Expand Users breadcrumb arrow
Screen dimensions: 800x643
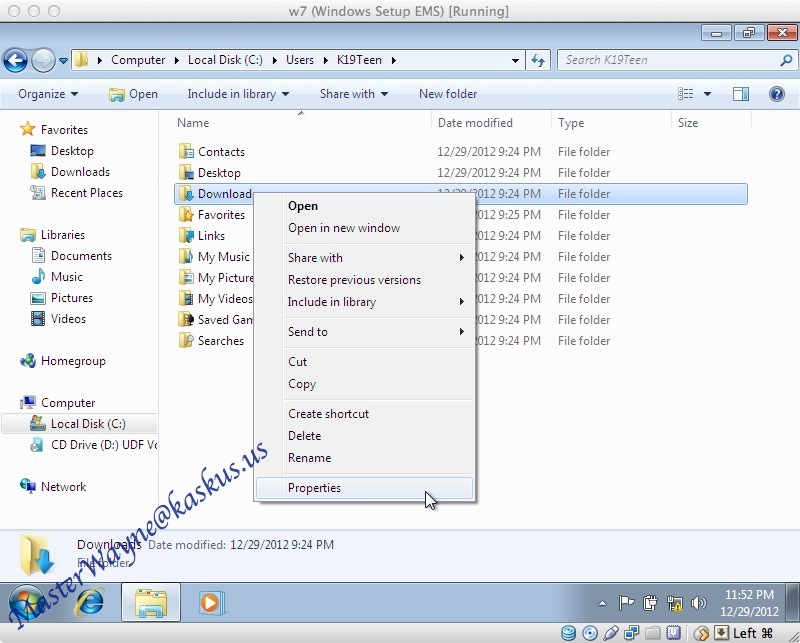coord(326,60)
